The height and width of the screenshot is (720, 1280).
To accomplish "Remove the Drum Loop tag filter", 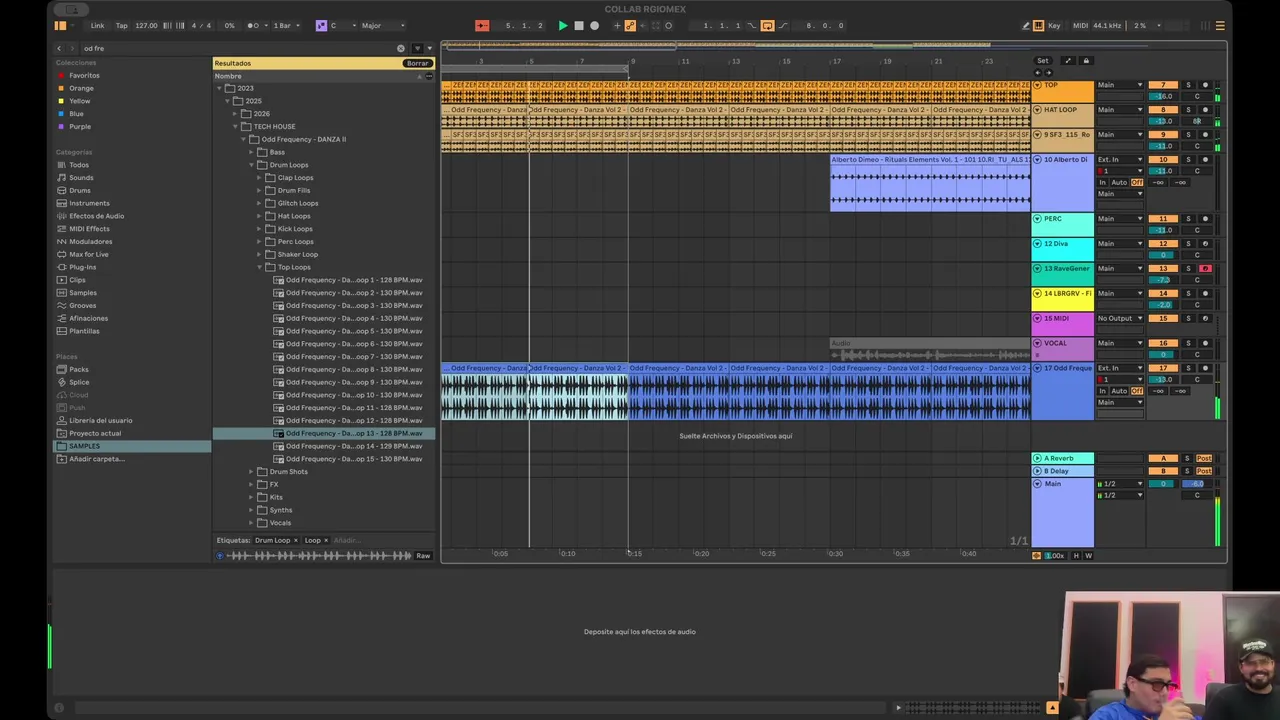I will point(295,540).
